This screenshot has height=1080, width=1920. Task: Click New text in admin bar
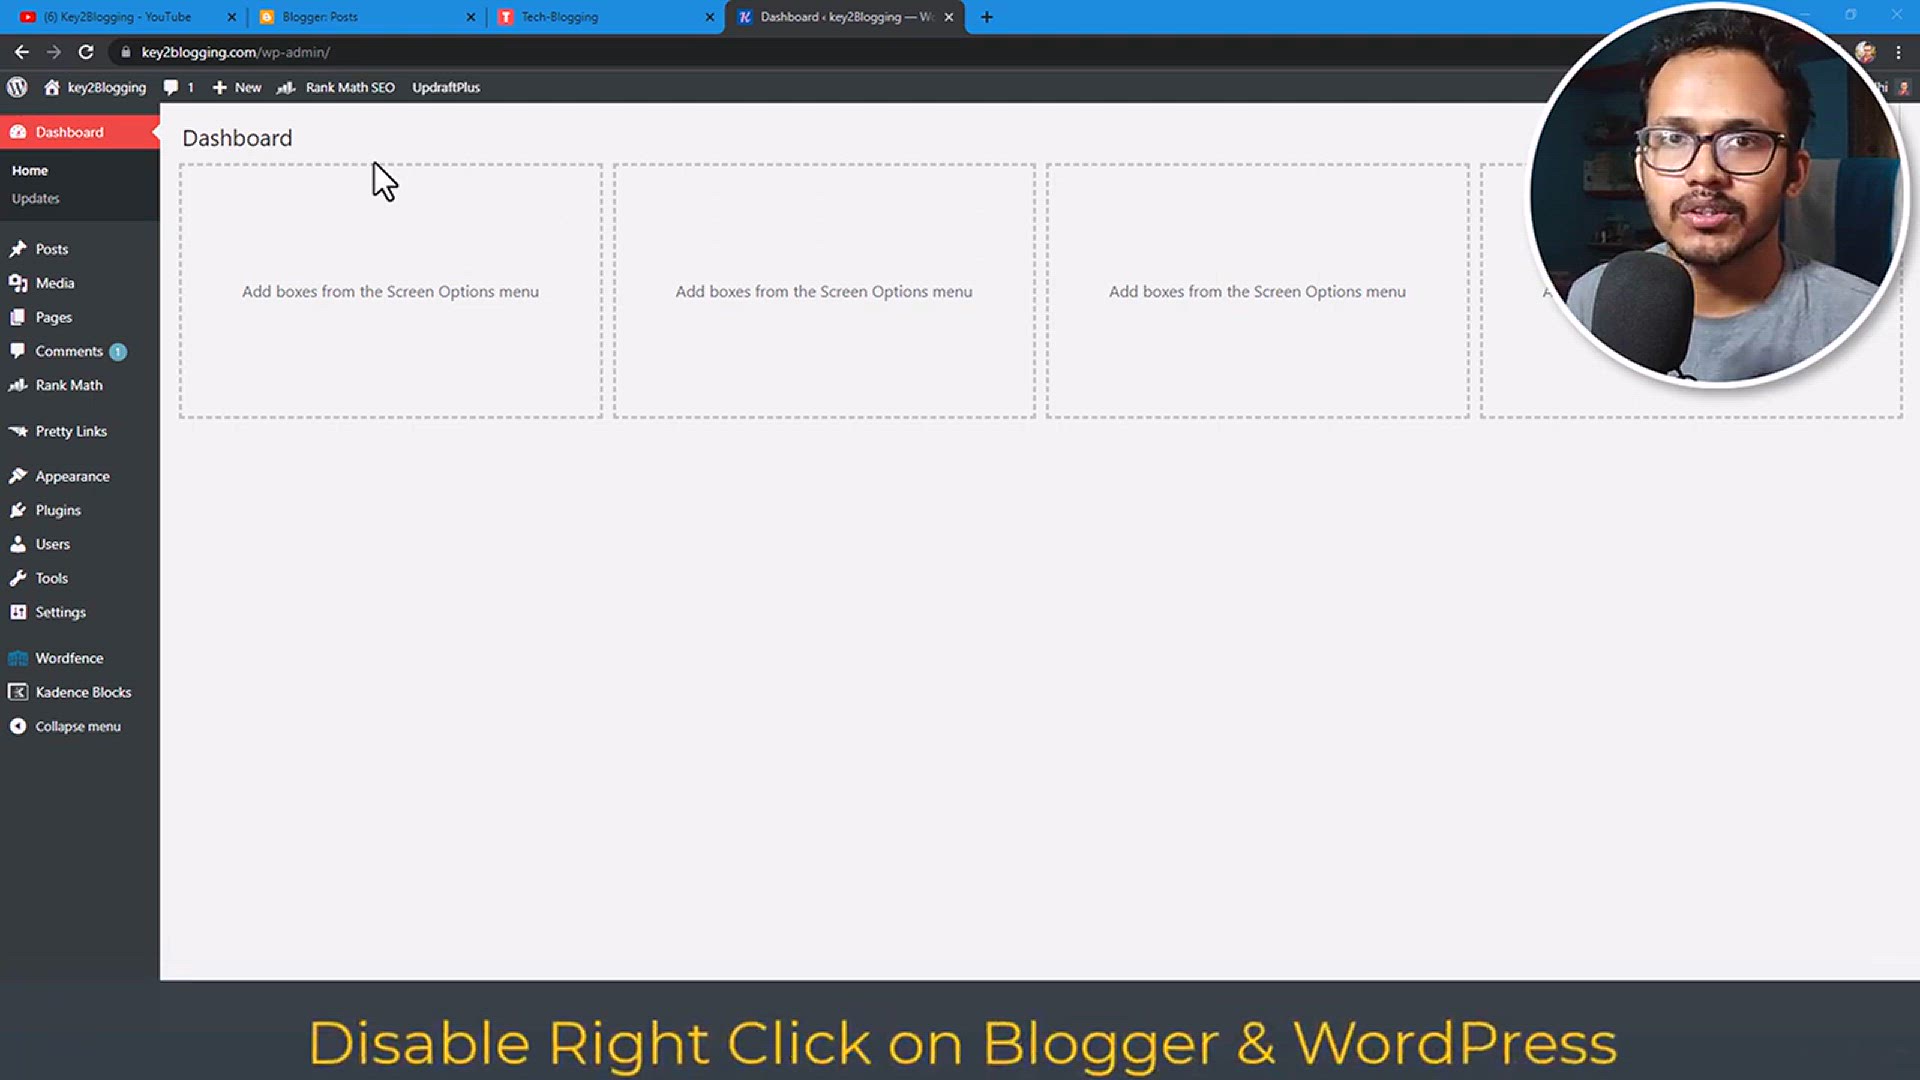(248, 87)
